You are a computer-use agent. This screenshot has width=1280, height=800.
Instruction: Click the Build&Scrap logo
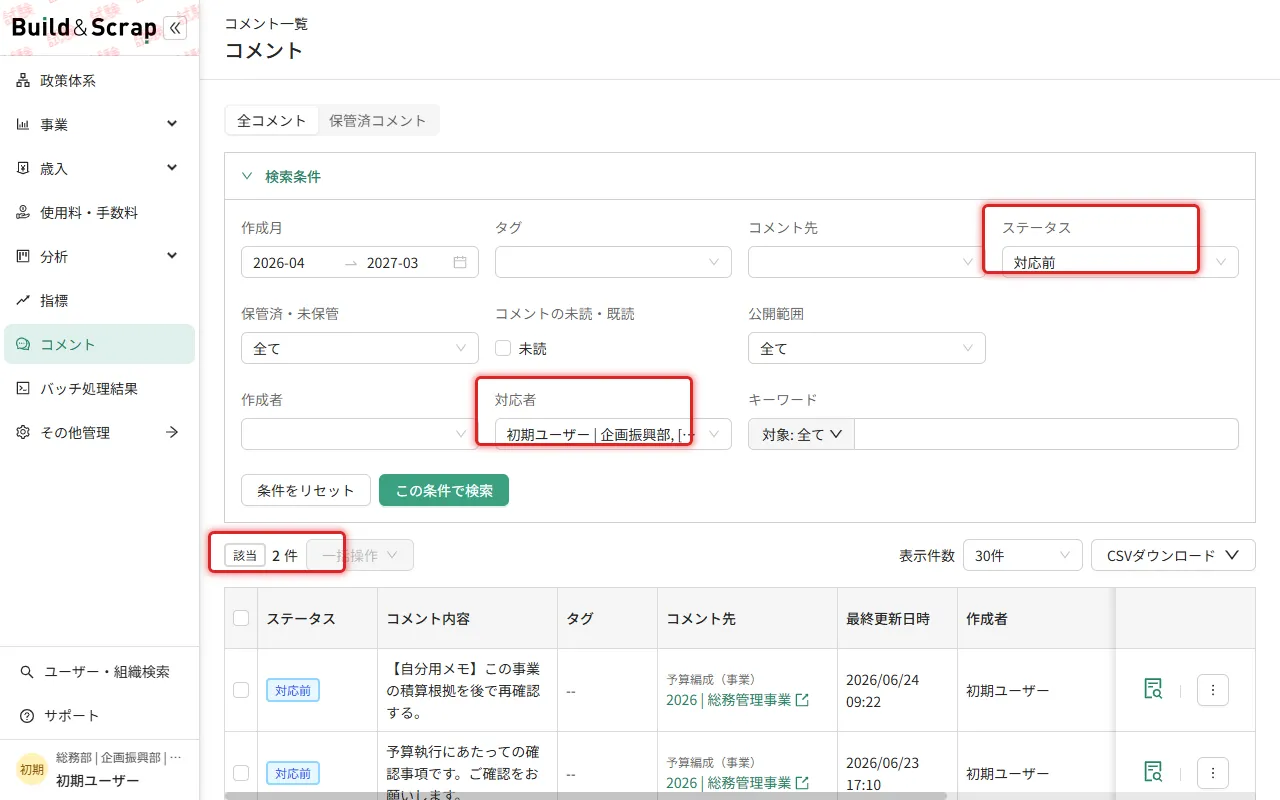click(x=84, y=28)
